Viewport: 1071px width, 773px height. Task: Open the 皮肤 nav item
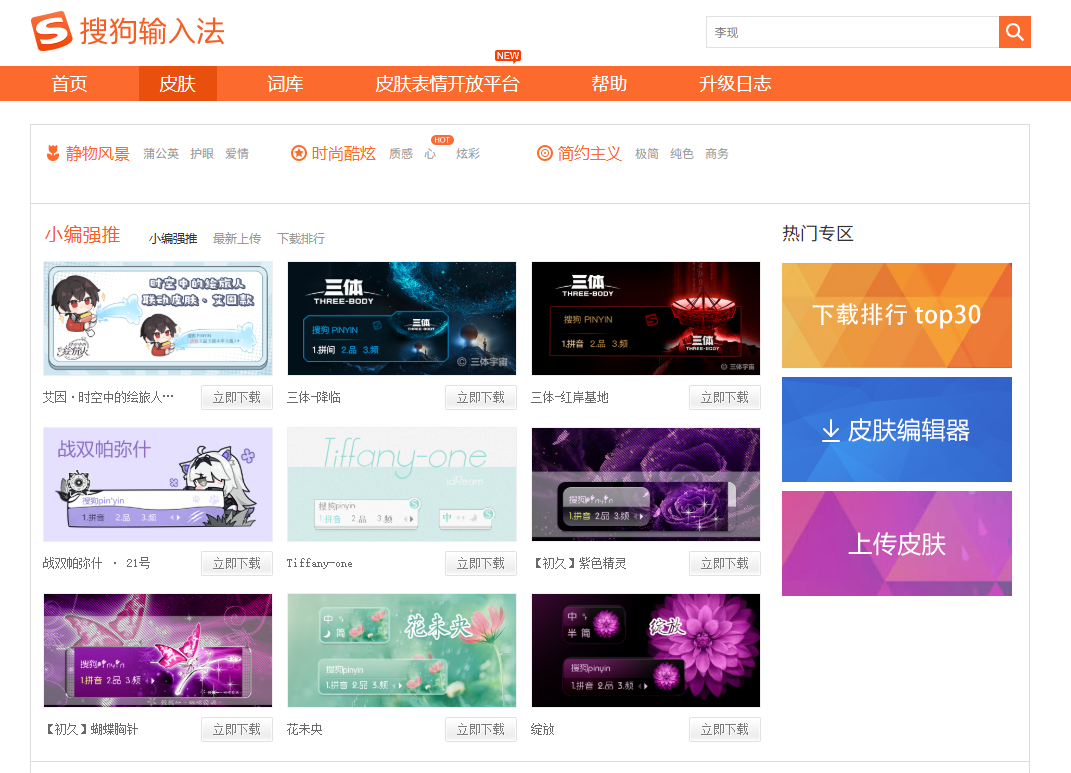[x=178, y=84]
